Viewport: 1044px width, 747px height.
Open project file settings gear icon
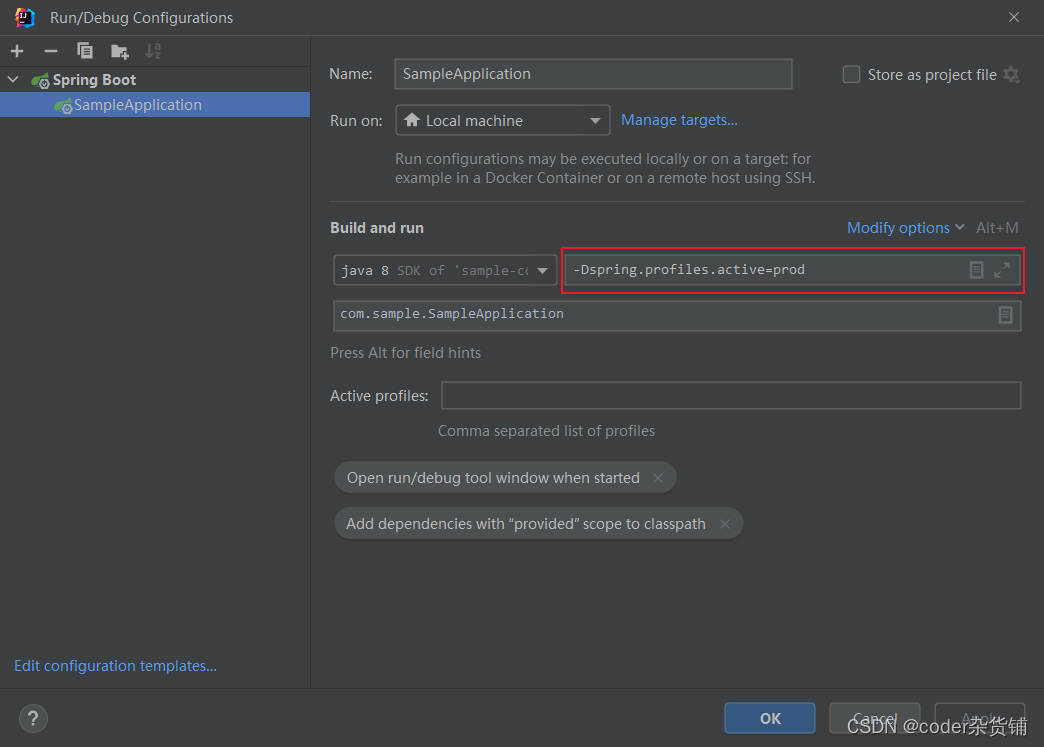1012,75
